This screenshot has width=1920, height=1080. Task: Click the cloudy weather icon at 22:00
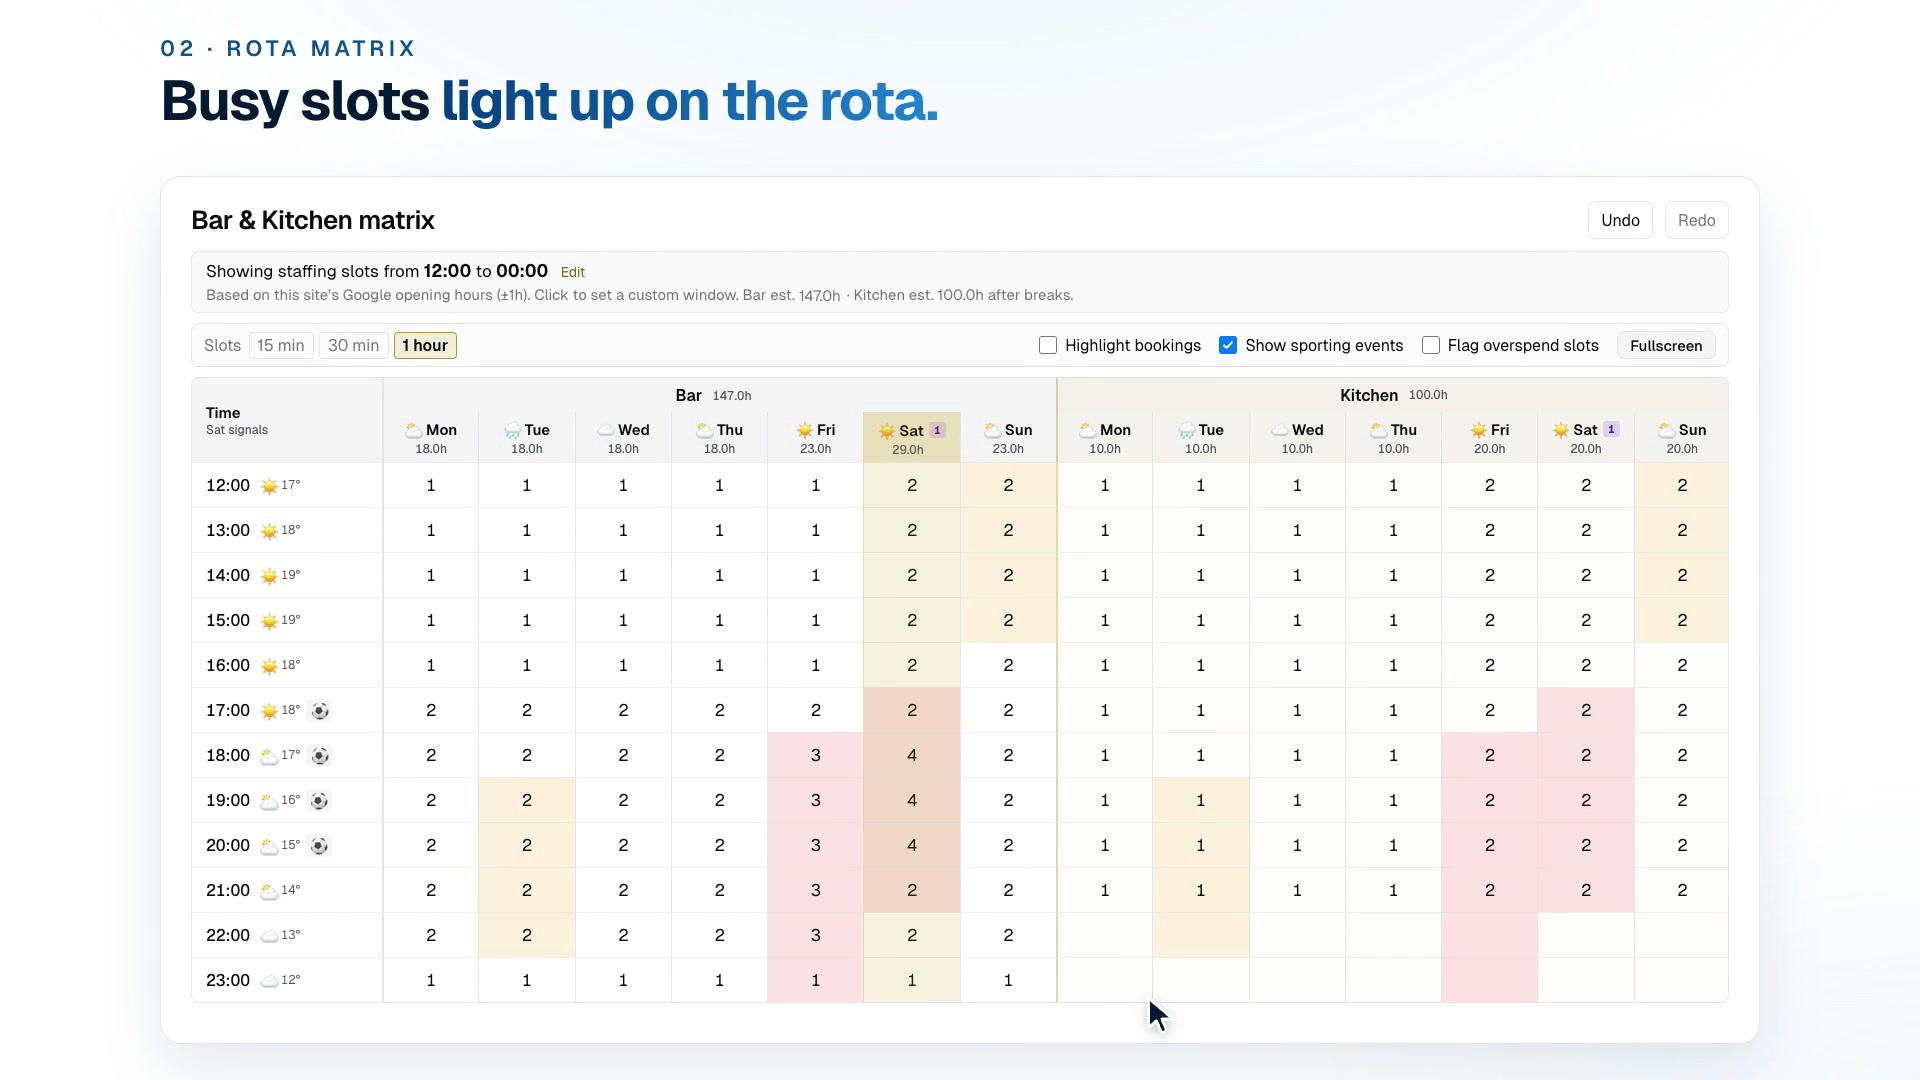pos(269,936)
